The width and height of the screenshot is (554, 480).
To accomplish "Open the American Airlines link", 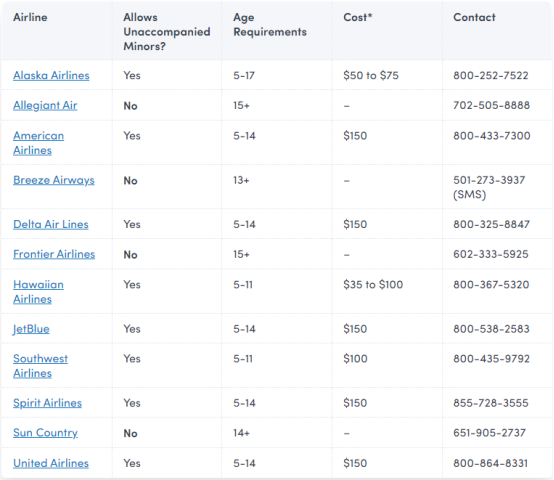I will pos(39,143).
